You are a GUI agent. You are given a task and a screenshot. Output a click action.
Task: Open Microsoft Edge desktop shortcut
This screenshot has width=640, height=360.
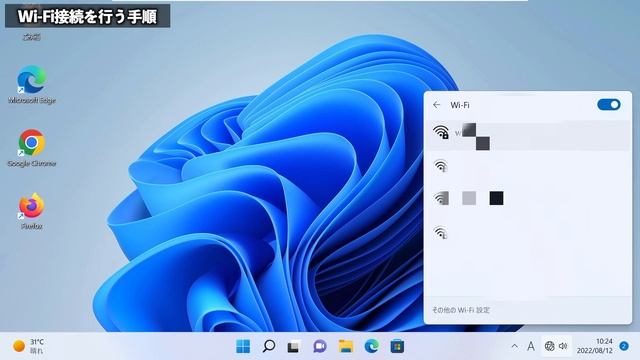click(32, 84)
